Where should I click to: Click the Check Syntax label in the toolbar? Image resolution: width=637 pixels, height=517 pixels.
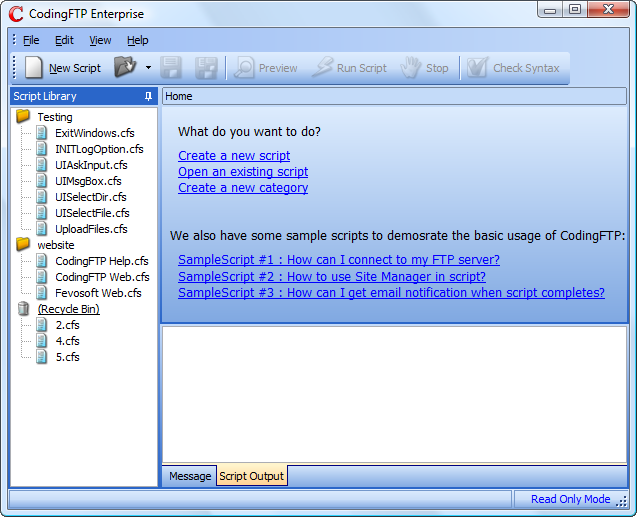click(526, 68)
